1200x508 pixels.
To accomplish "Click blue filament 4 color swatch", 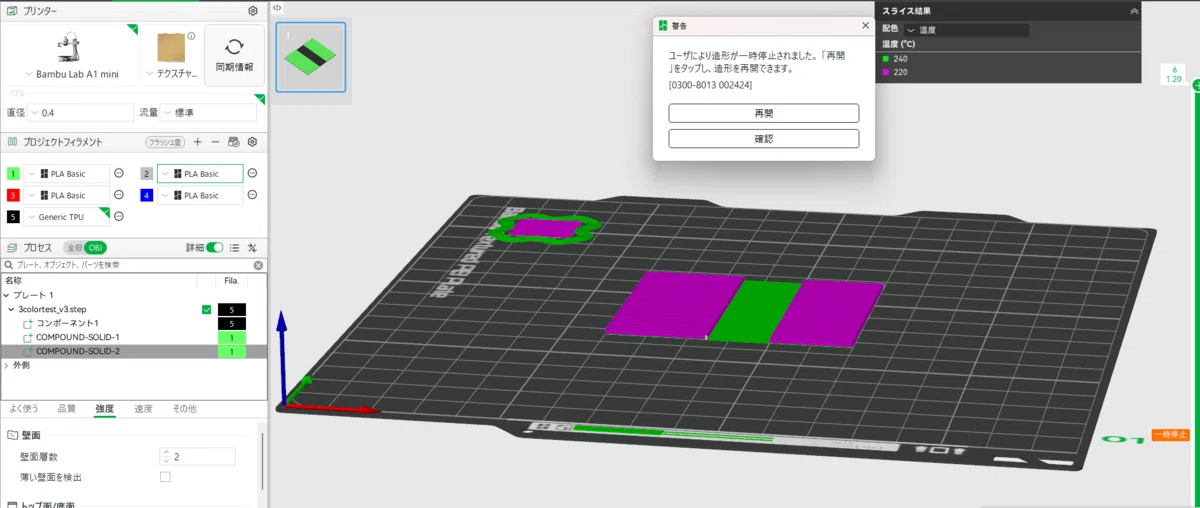I will pyautogui.click(x=146, y=195).
